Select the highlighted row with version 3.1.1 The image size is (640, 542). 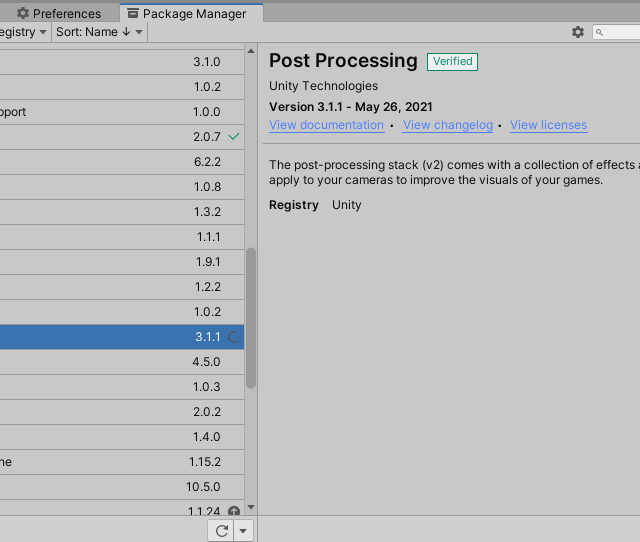(x=122, y=337)
